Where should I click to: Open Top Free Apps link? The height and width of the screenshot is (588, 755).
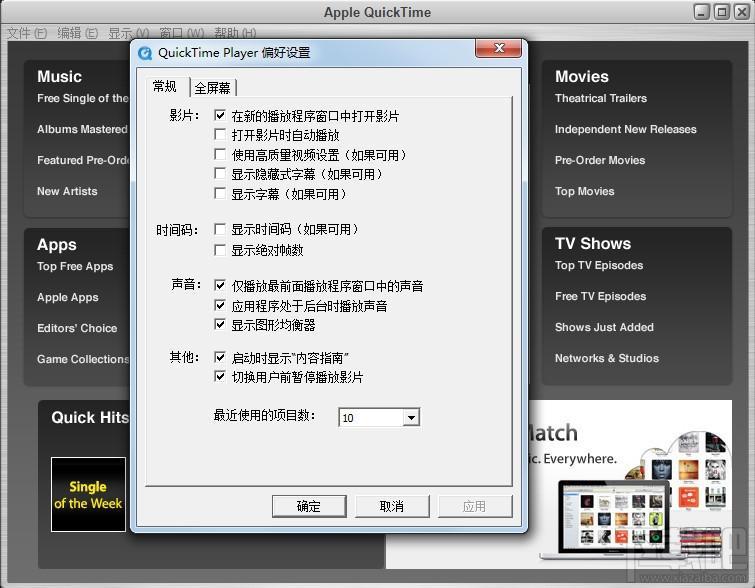(75, 266)
